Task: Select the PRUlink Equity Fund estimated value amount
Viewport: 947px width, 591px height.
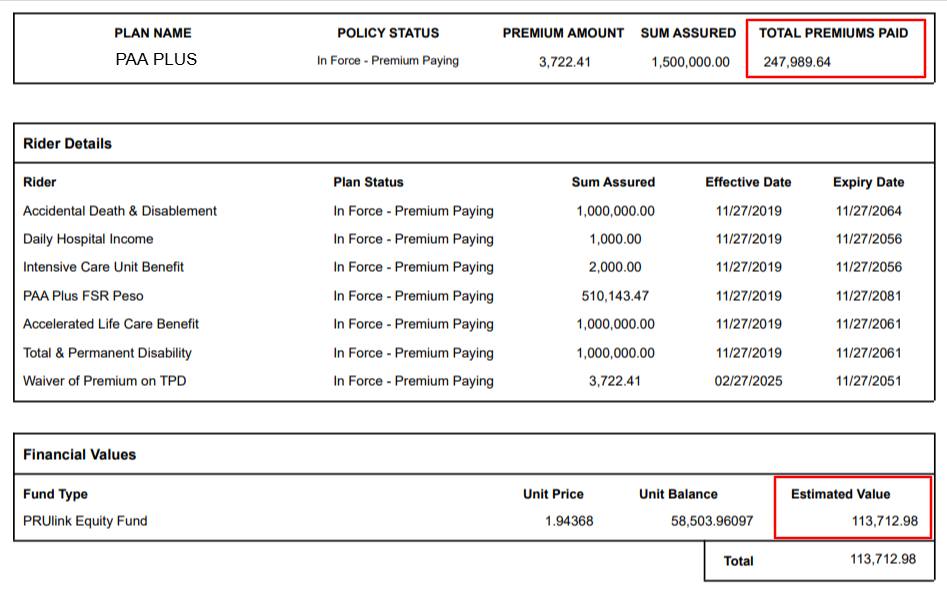Action: click(x=885, y=521)
